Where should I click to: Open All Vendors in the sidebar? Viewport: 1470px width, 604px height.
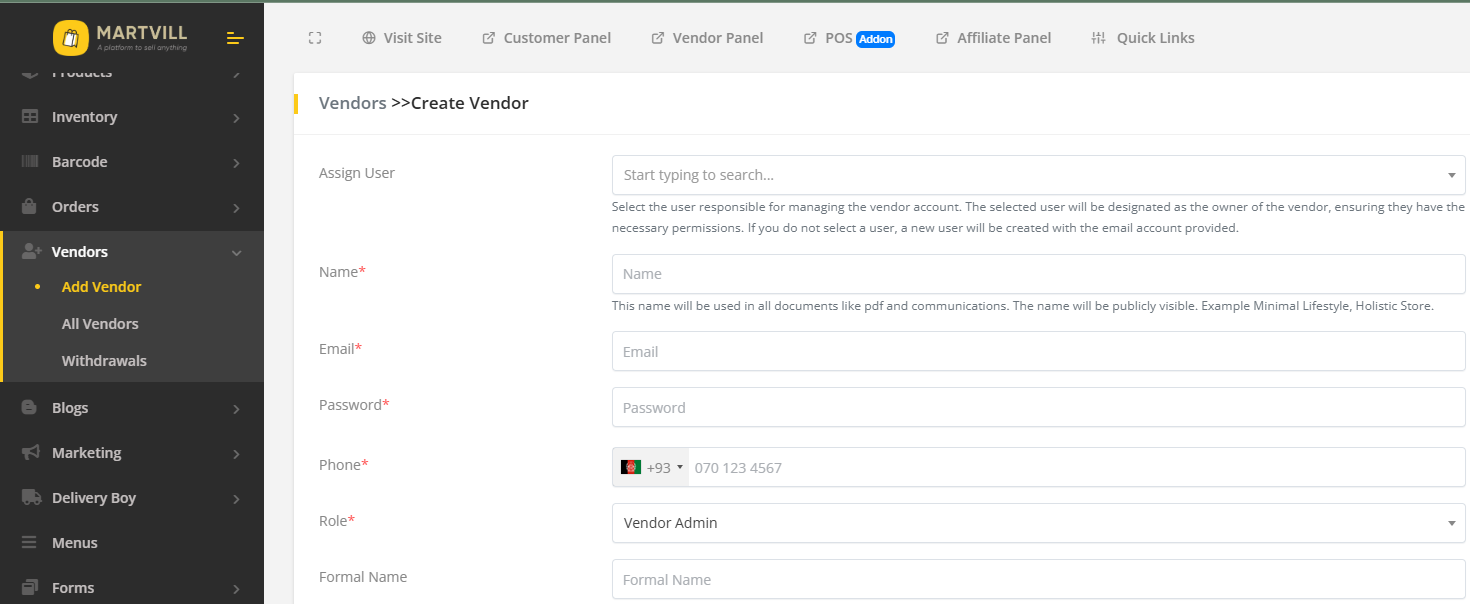100,324
